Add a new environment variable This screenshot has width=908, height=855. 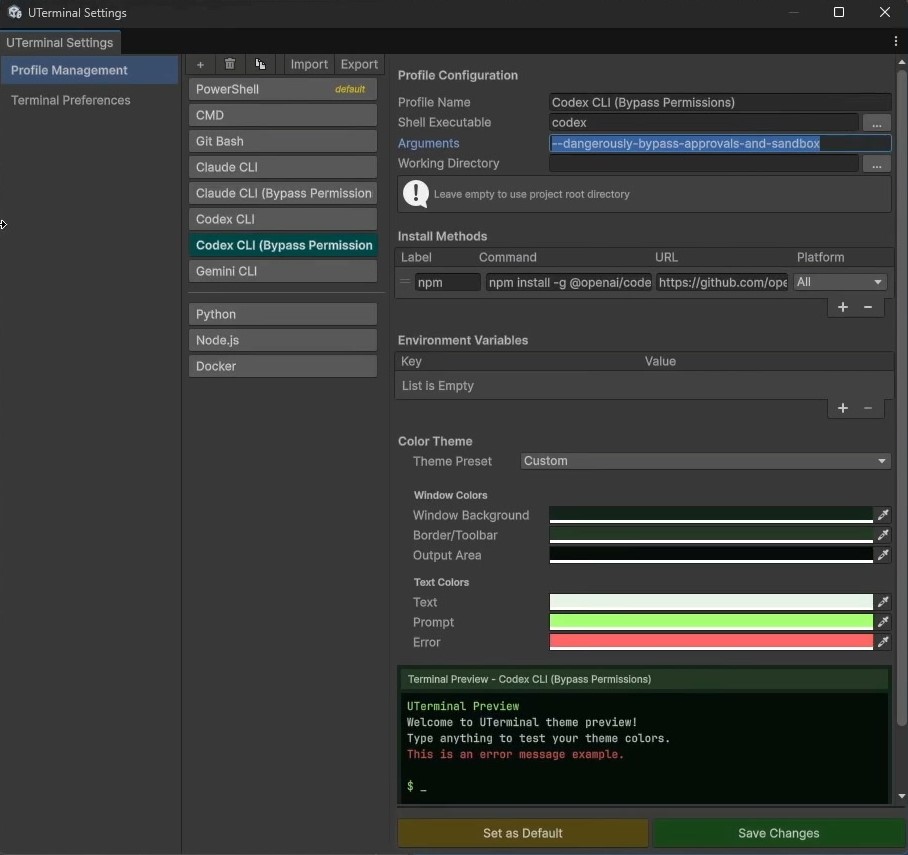pyautogui.click(x=843, y=408)
